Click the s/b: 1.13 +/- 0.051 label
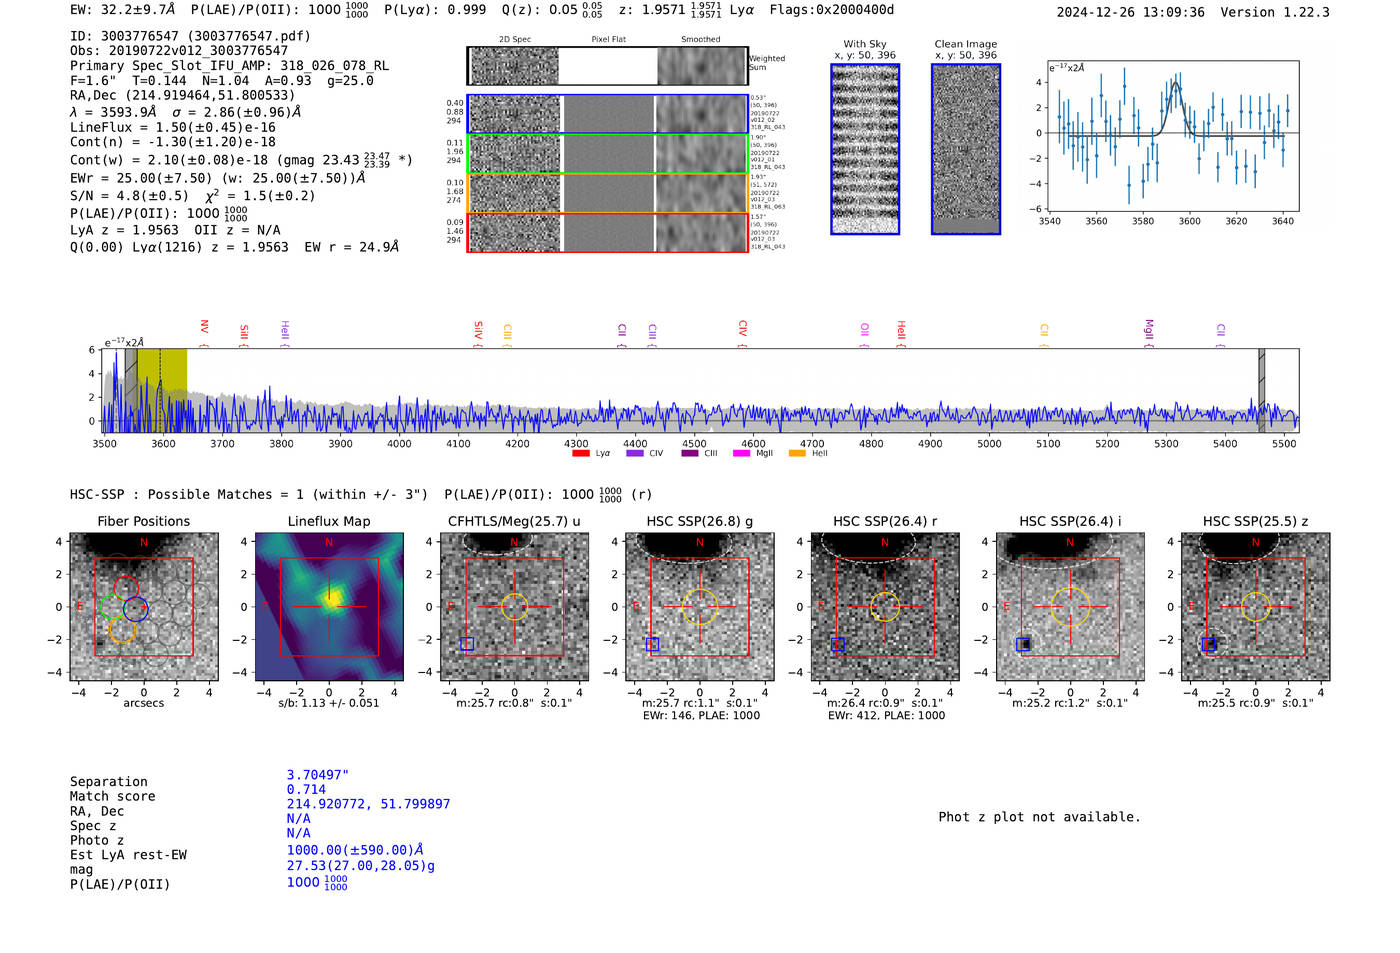 [x=329, y=703]
